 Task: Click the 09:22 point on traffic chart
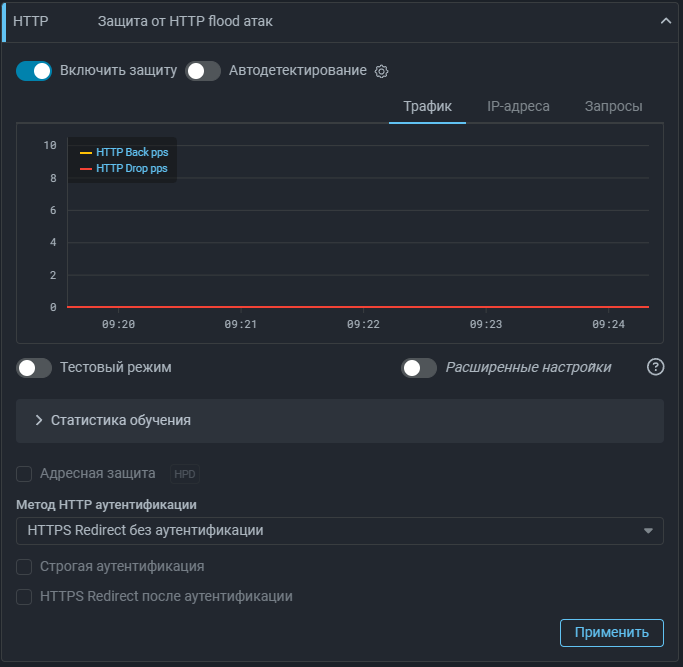tap(363, 306)
